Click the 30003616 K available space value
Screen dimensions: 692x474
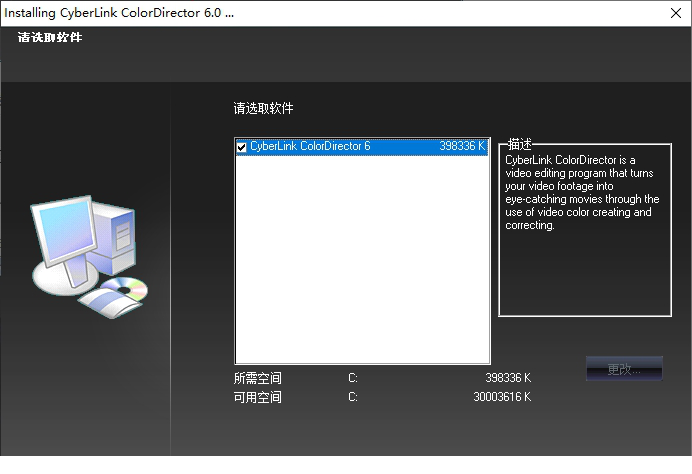[502, 397]
